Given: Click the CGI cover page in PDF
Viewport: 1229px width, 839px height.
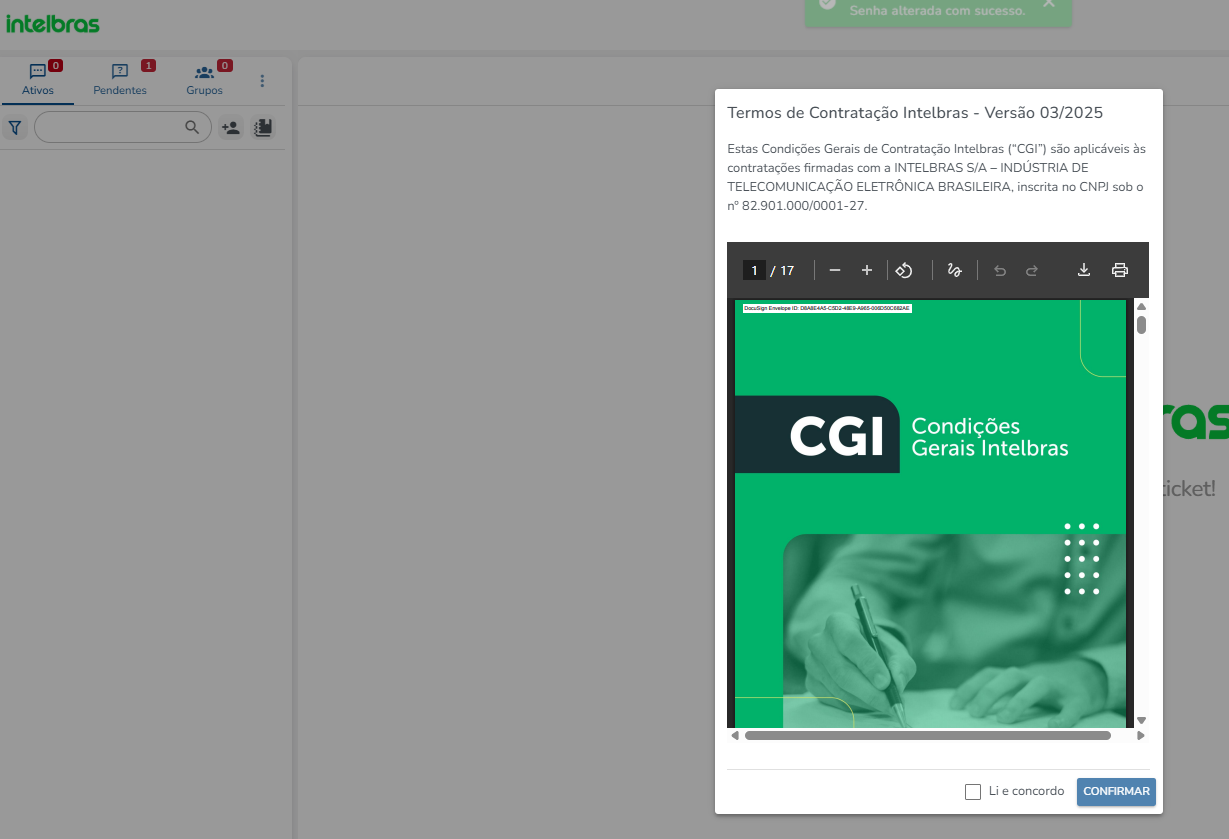Looking at the screenshot, I should tap(930, 513).
